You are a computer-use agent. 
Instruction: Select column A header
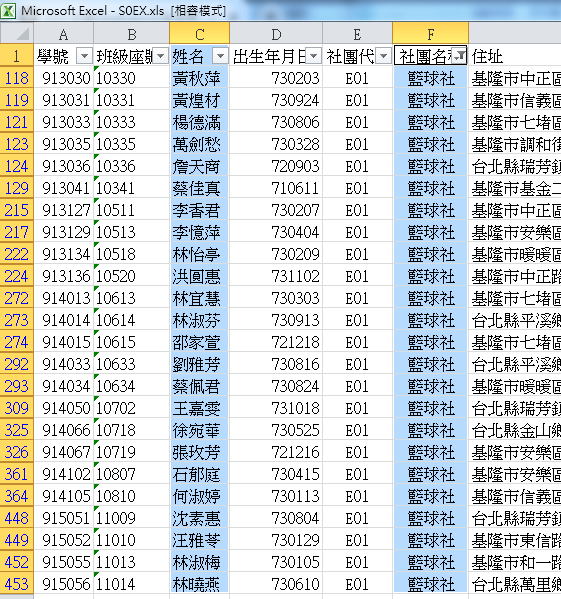pos(63,33)
